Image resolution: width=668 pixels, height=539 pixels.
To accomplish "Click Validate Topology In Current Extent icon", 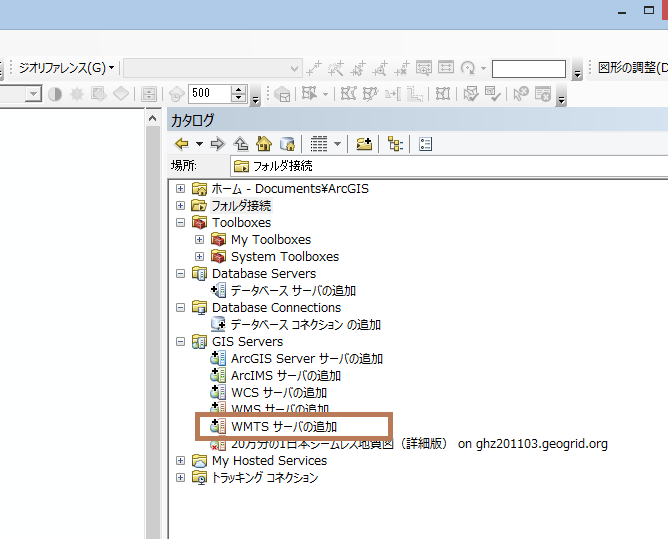I will coord(492,94).
